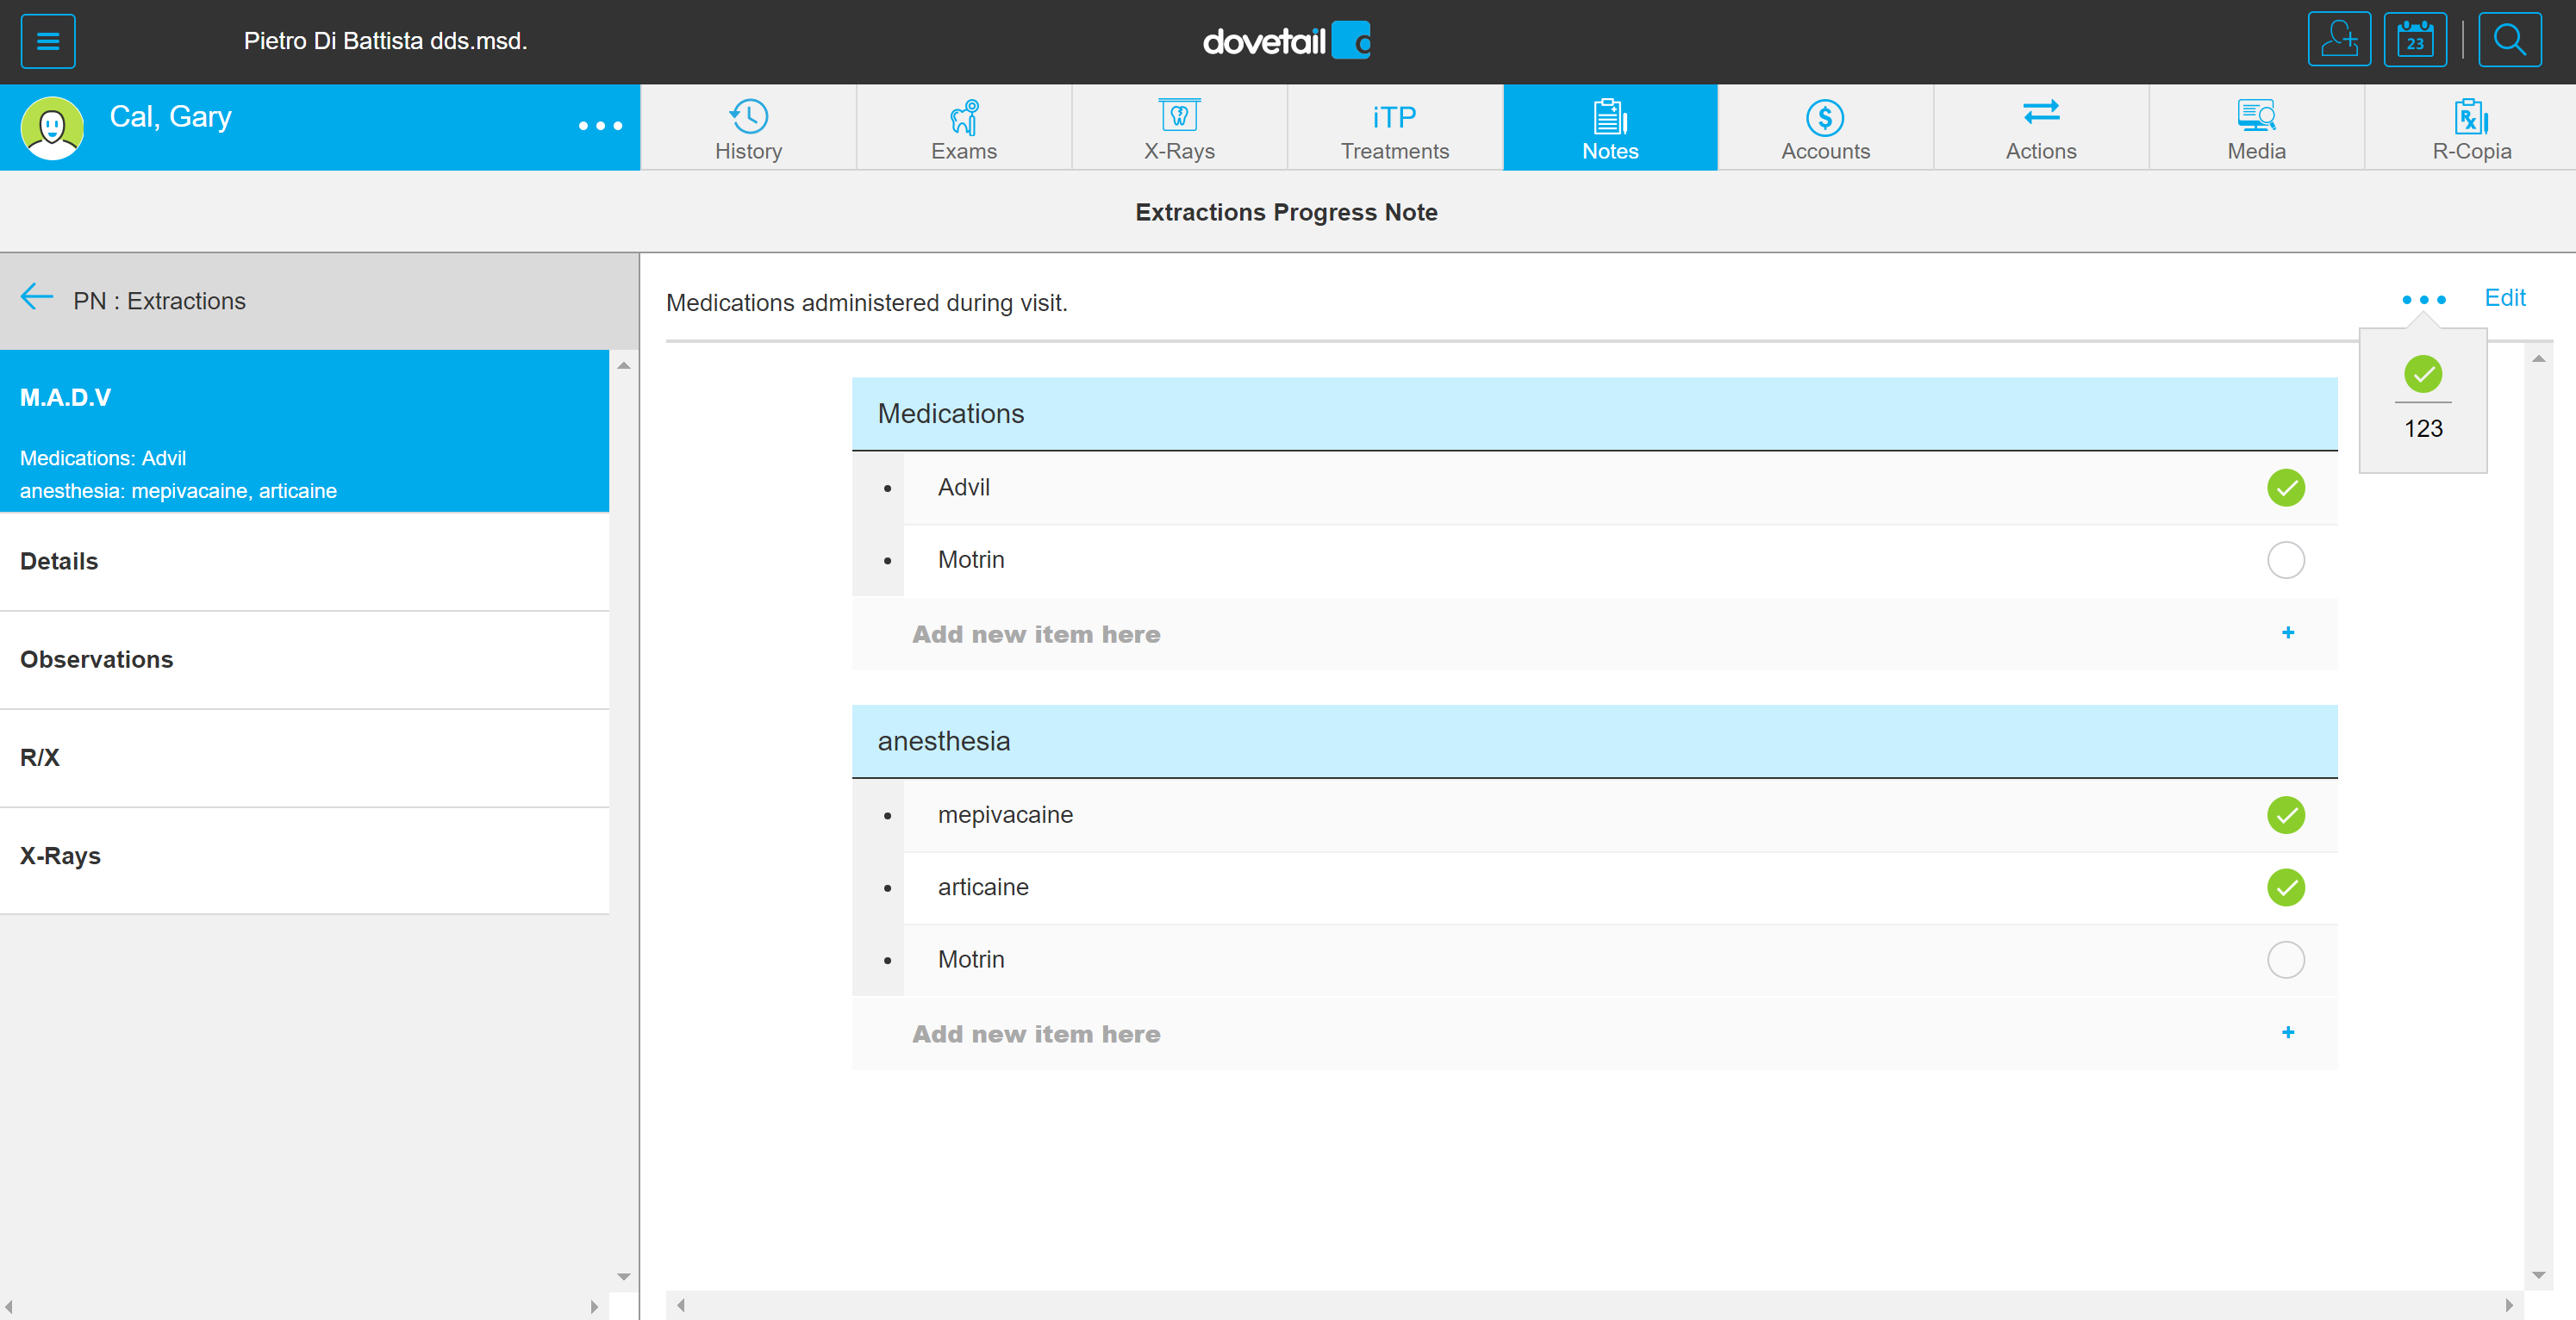The width and height of the screenshot is (2576, 1320).
Task: Expand the Observations section in sidebar
Action: click(97, 659)
